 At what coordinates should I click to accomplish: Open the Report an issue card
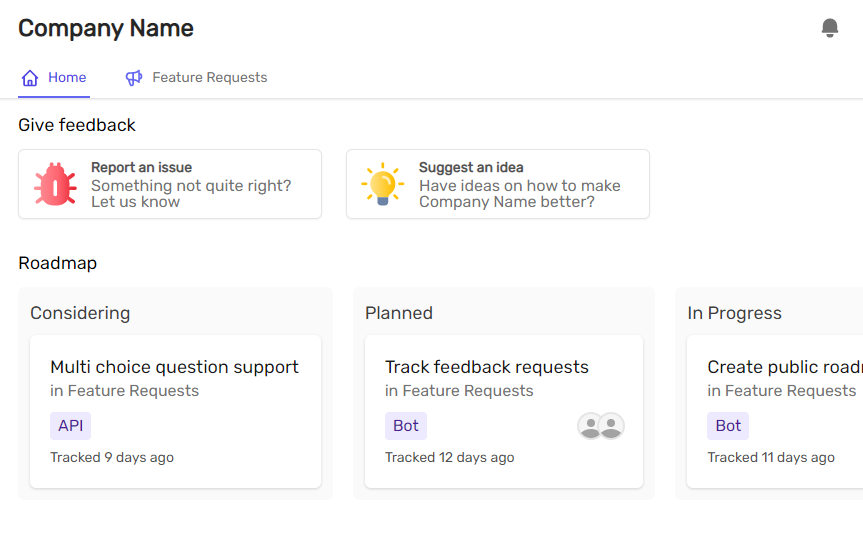click(170, 184)
